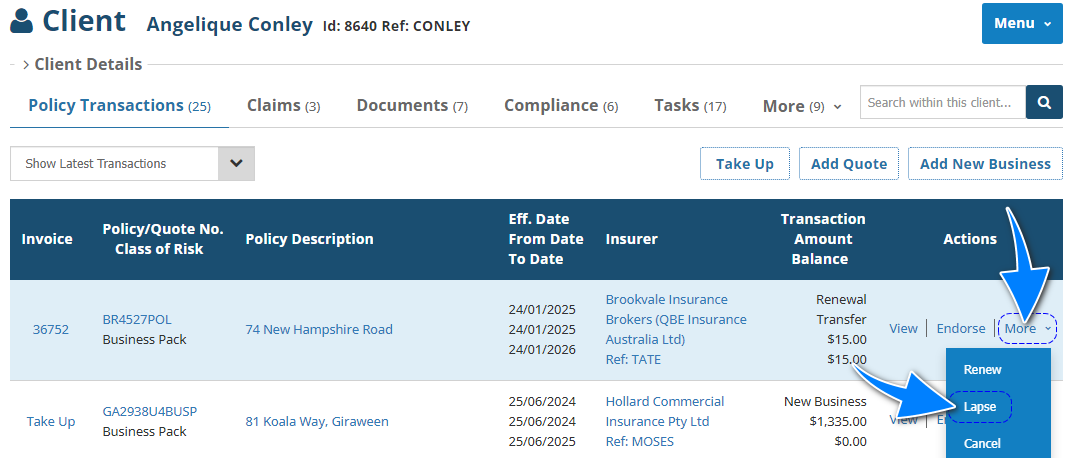The width and height of the screenshot is (1066, 458).
Task: Click Cancel in the actions menu
Action: pos(982,443)
